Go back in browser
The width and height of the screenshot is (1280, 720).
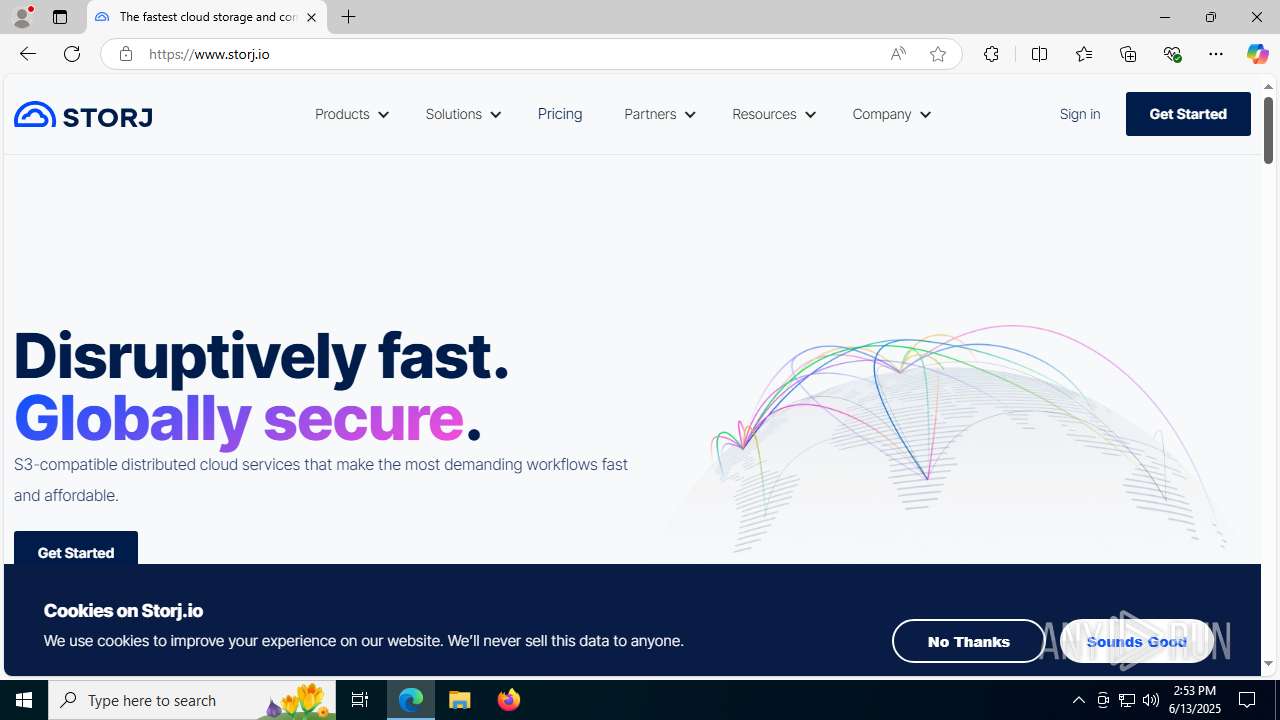pyautogui.click(x=27, y=54)
